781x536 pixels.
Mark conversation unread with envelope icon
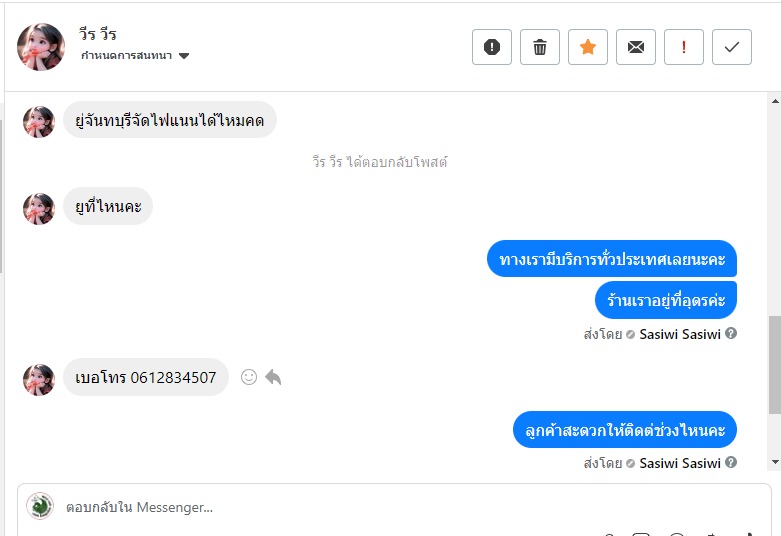(x=636, y=47)
